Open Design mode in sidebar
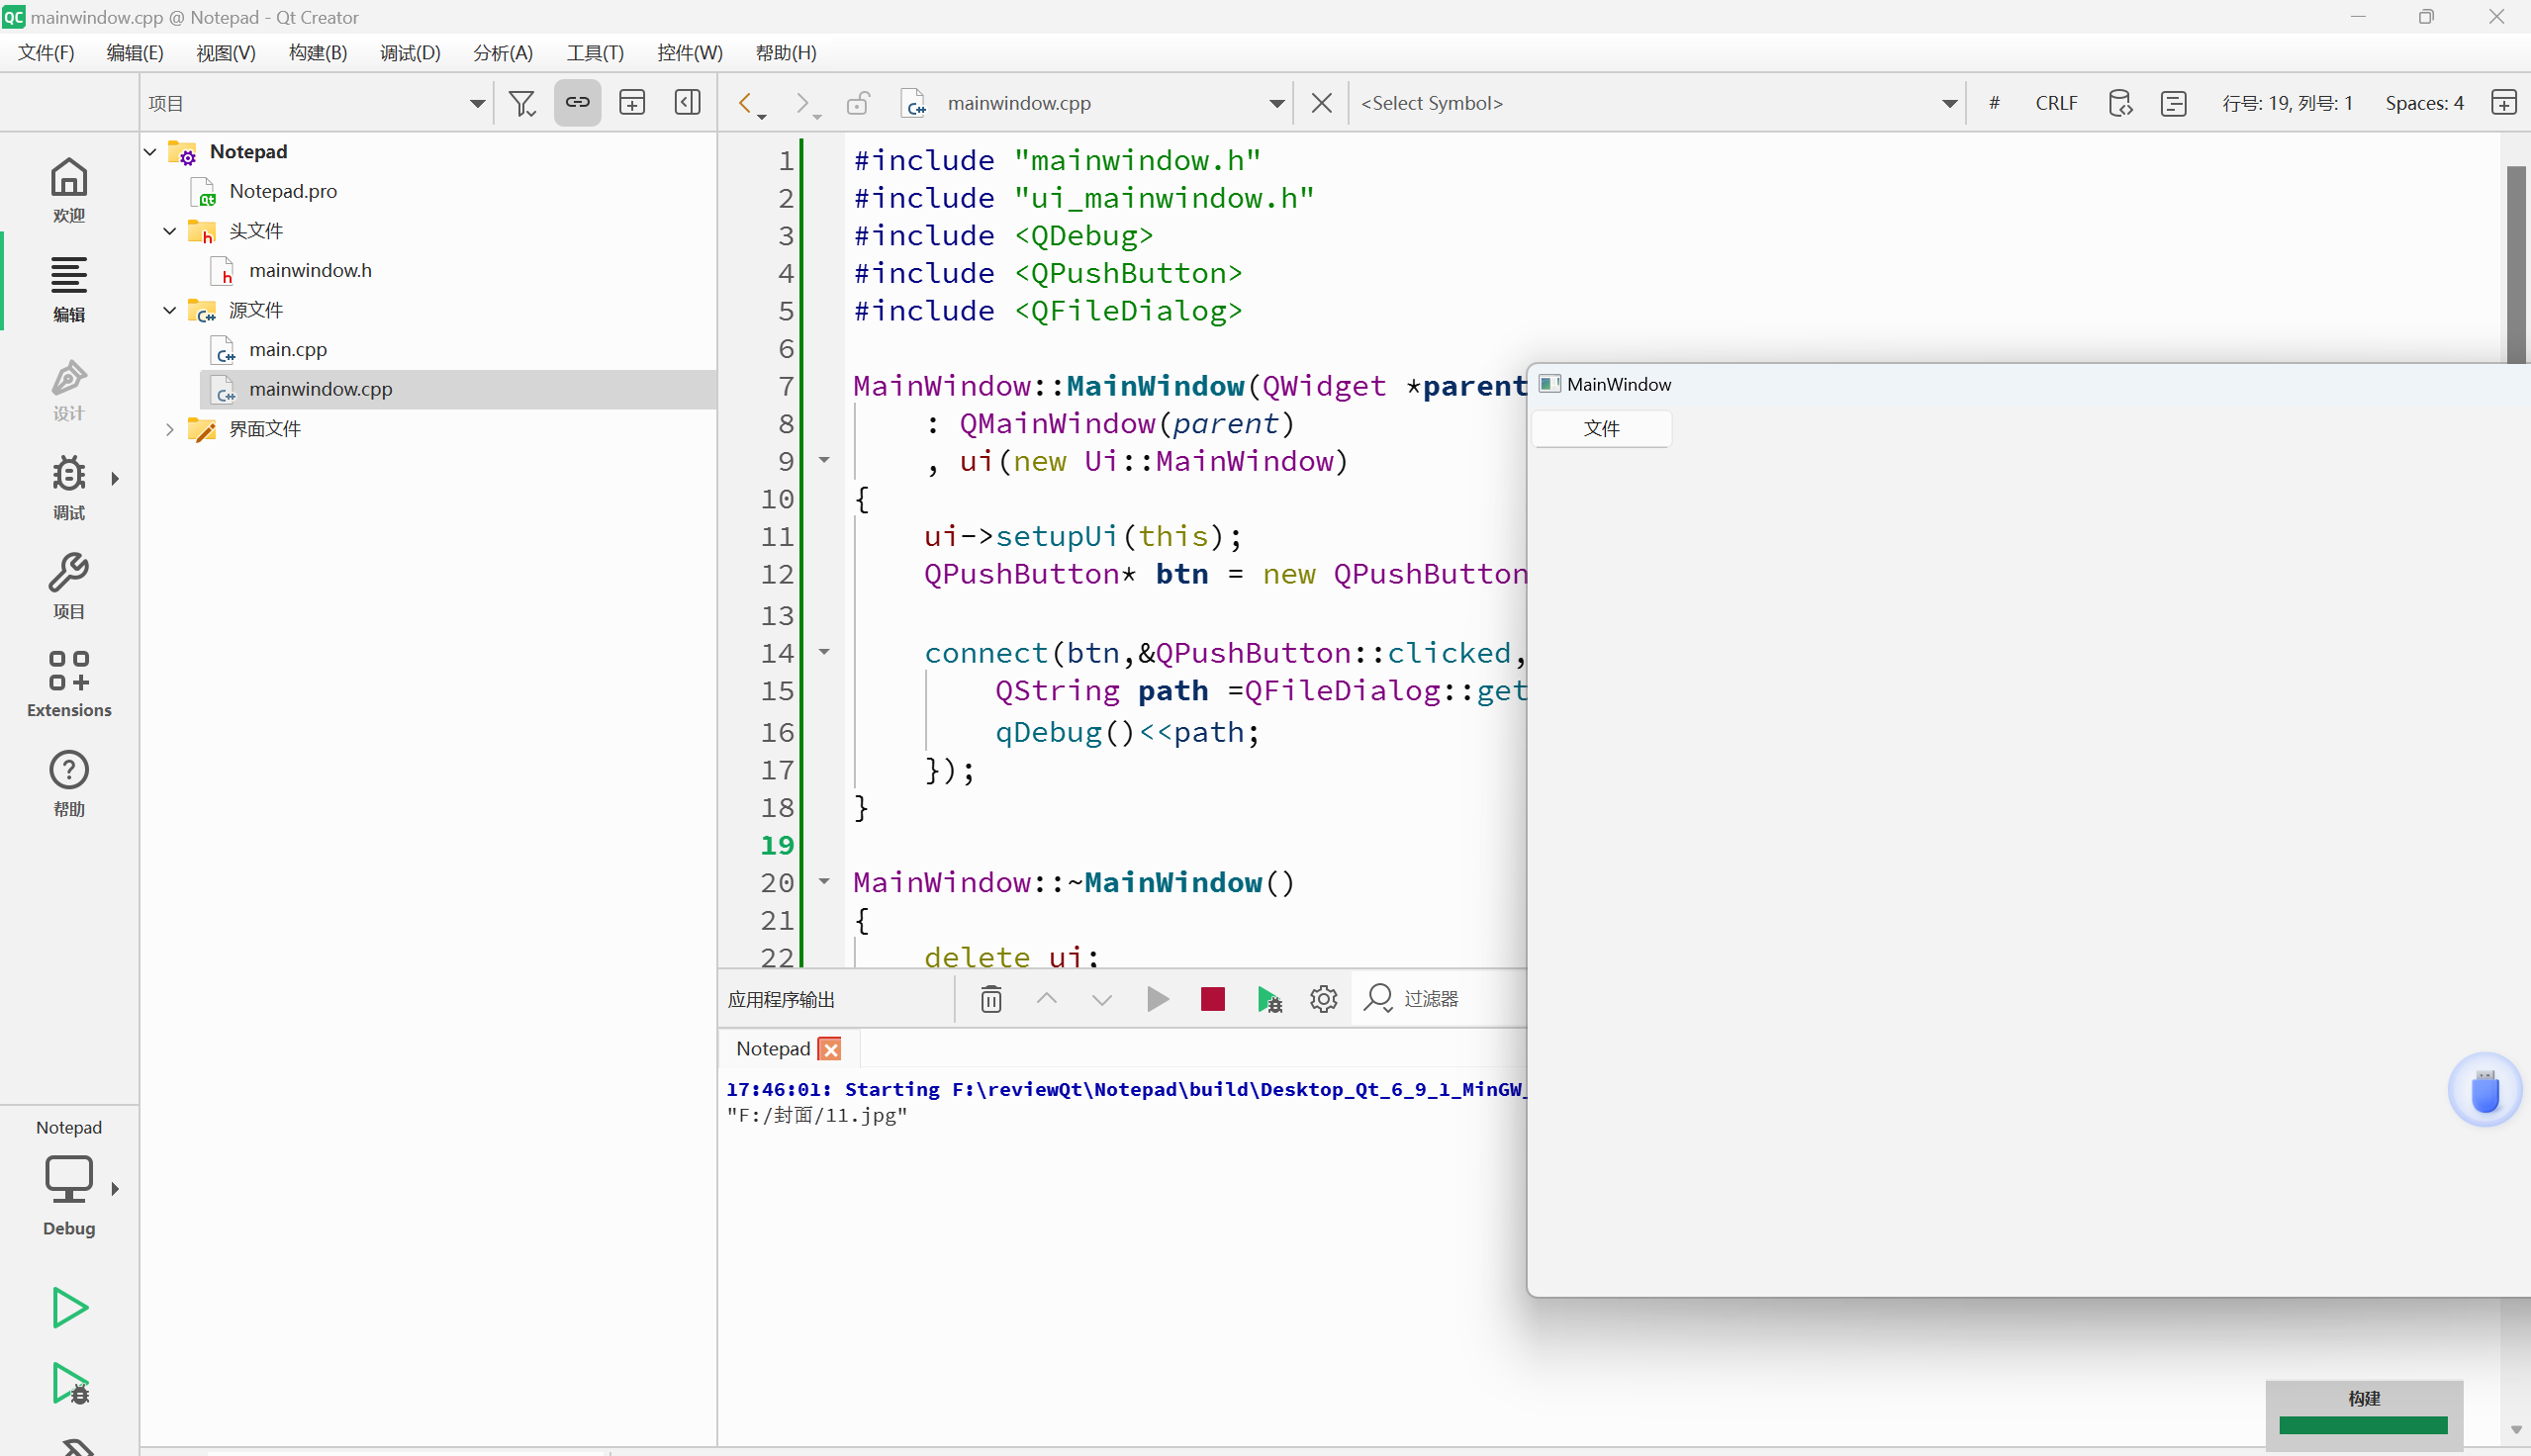Screen dimensions: 2531x1456 (x=69, y=389)
